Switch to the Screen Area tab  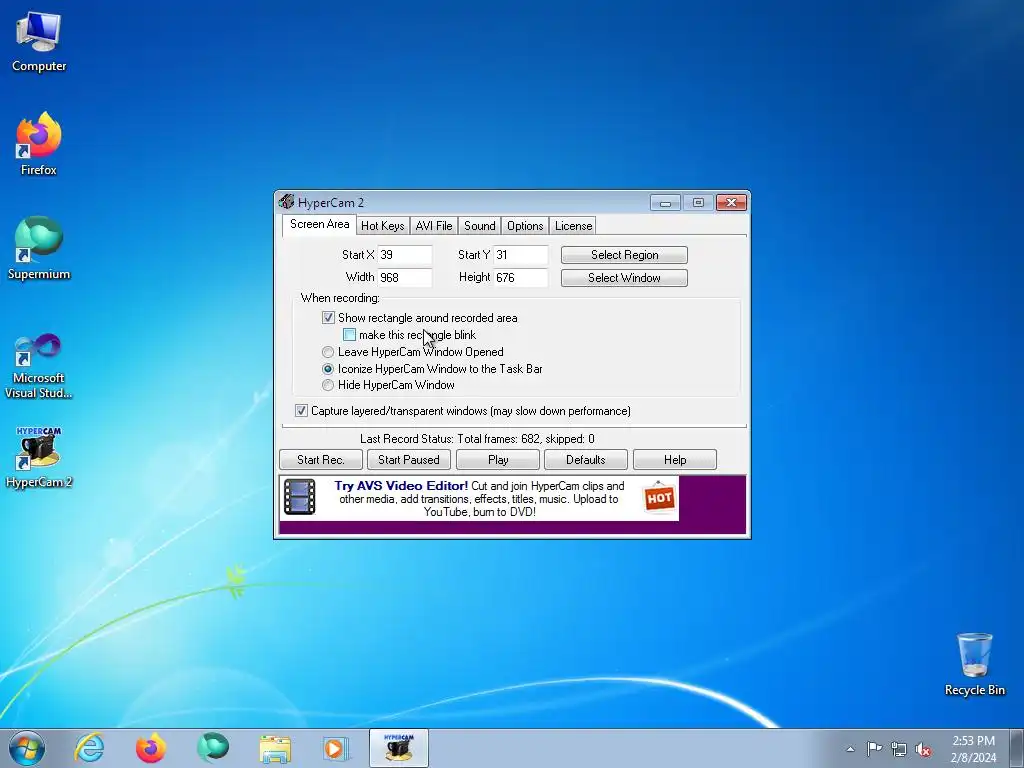pos(319,224)
